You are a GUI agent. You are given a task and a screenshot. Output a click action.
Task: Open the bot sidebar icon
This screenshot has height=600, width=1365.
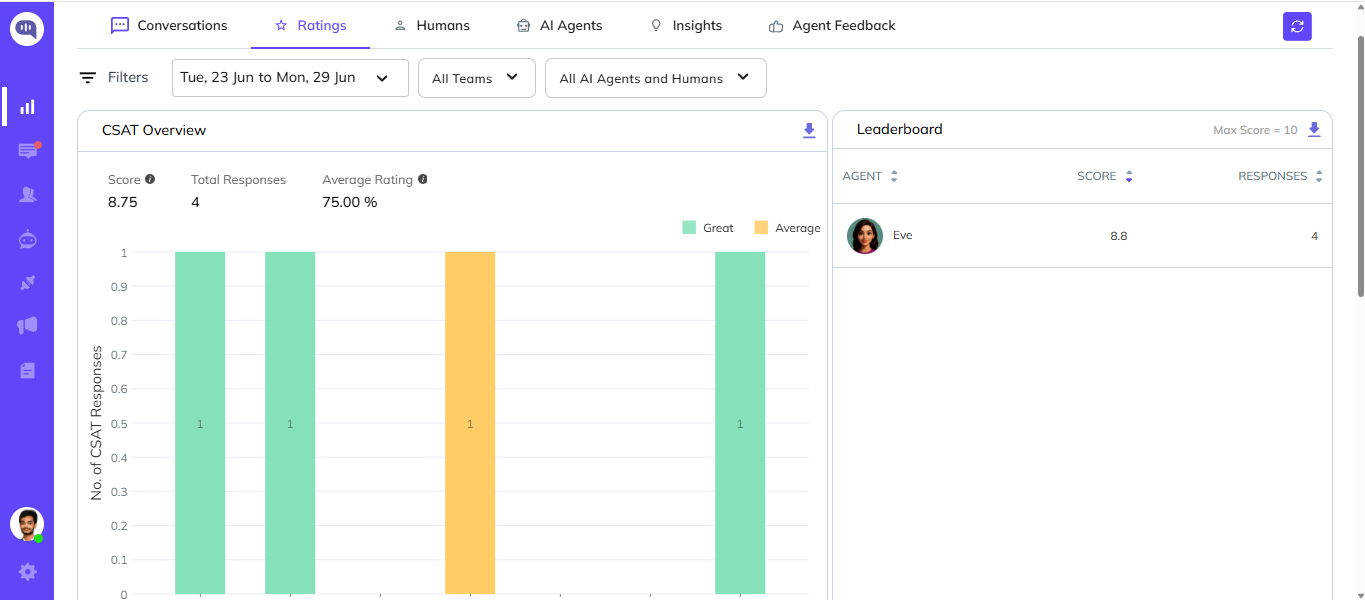[x=28, y=239]
